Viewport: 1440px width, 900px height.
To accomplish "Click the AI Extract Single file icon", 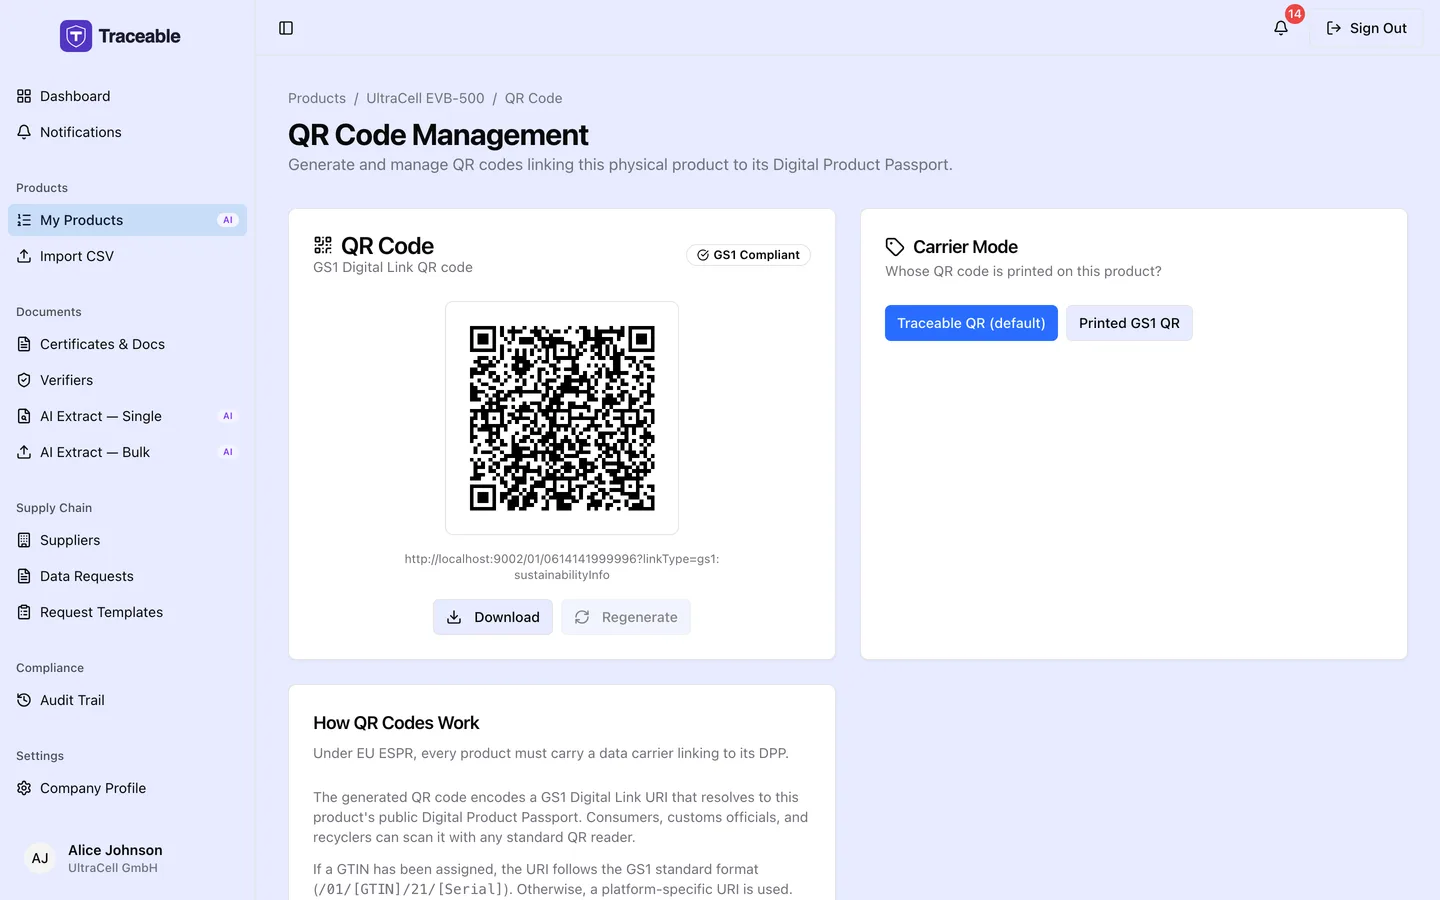I will [24, 416].
